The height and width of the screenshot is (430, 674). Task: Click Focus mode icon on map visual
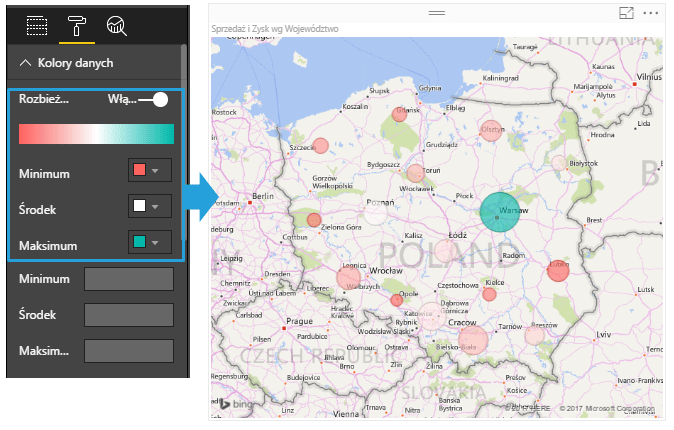(627, 13)
